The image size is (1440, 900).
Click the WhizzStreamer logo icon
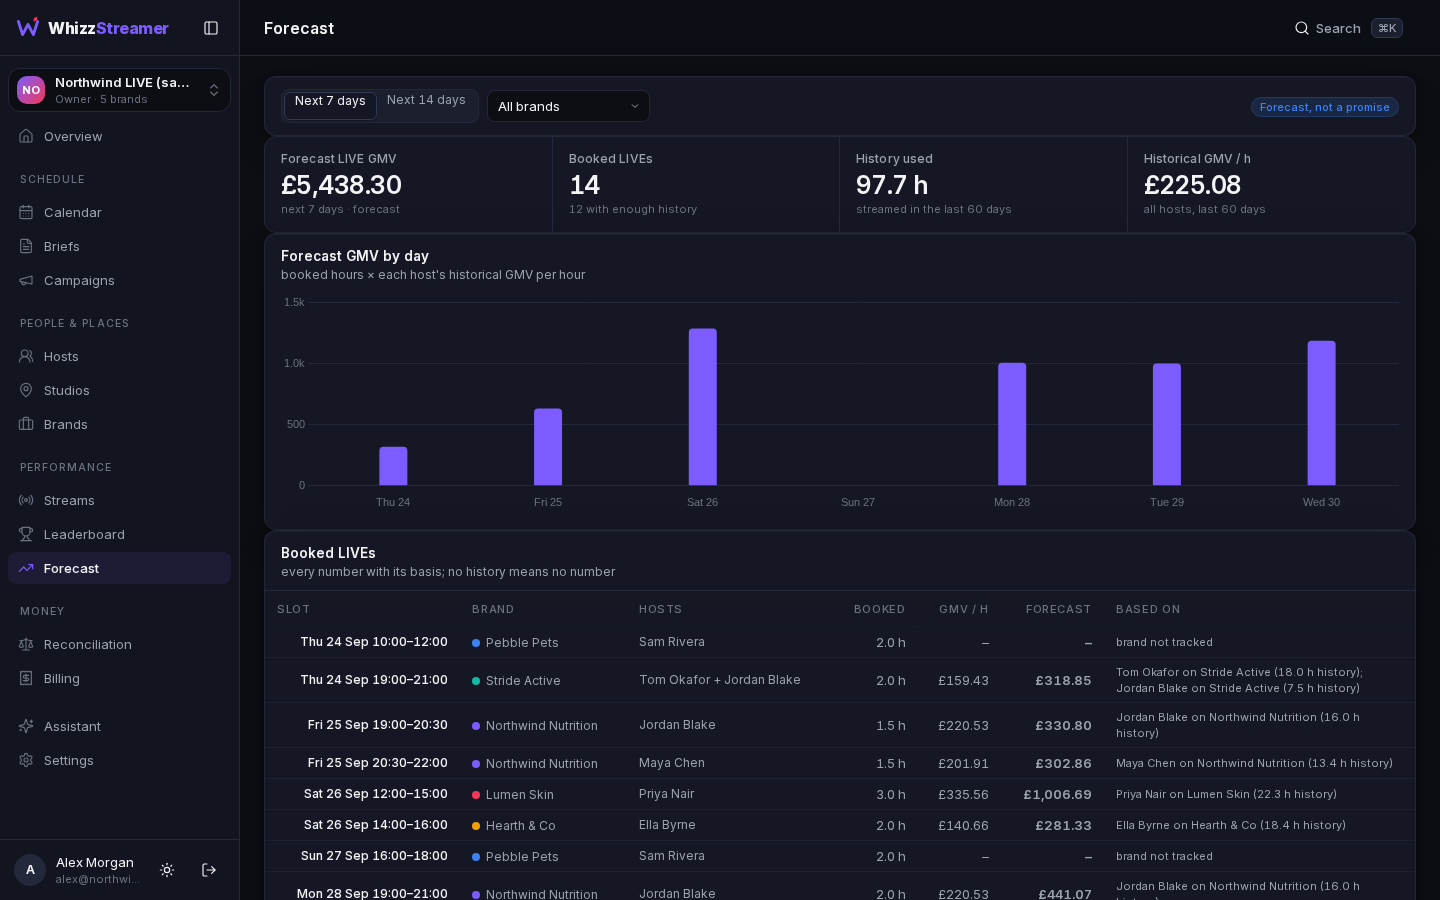pos(28,27)
